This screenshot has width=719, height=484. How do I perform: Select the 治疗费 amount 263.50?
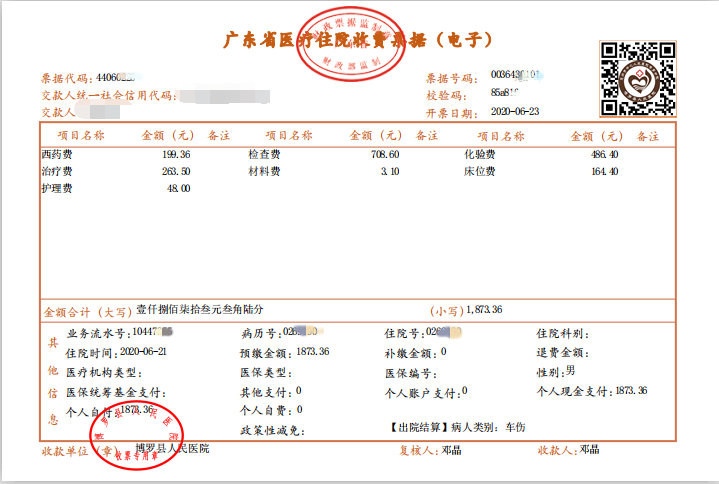click(175, 172)
